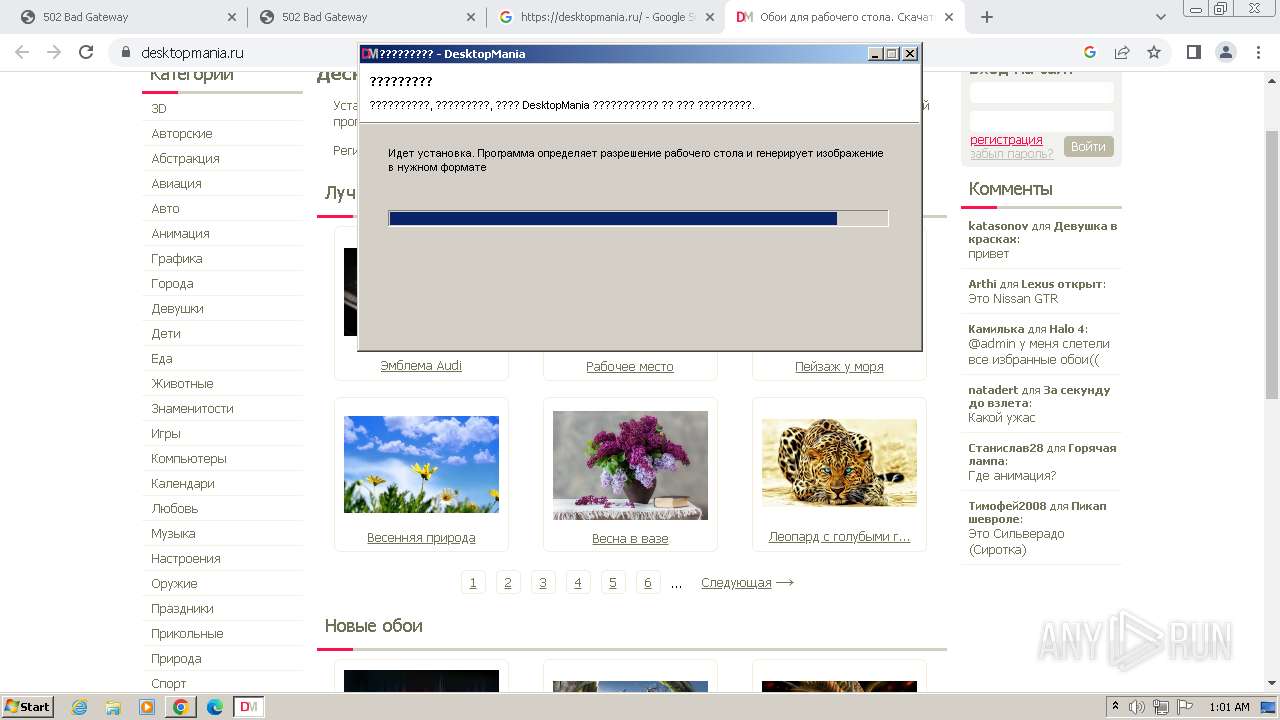
Task: Go to pagination page 6
Action: click(x=648, y=583)
